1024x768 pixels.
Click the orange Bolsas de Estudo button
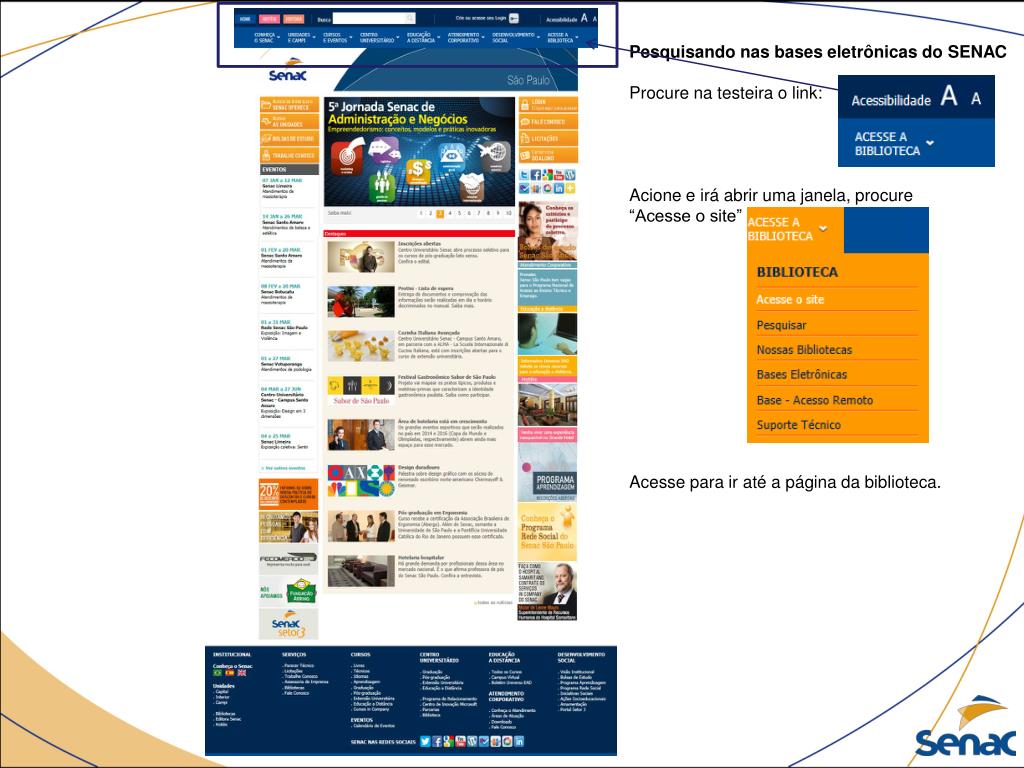coord(289,138)
